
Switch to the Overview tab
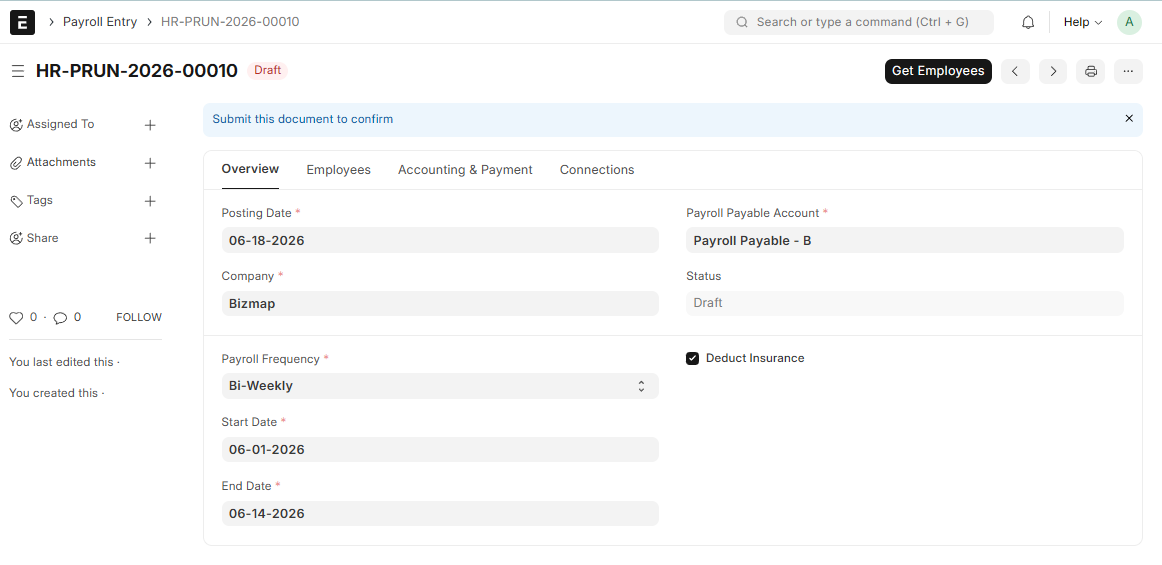point(250,169)
